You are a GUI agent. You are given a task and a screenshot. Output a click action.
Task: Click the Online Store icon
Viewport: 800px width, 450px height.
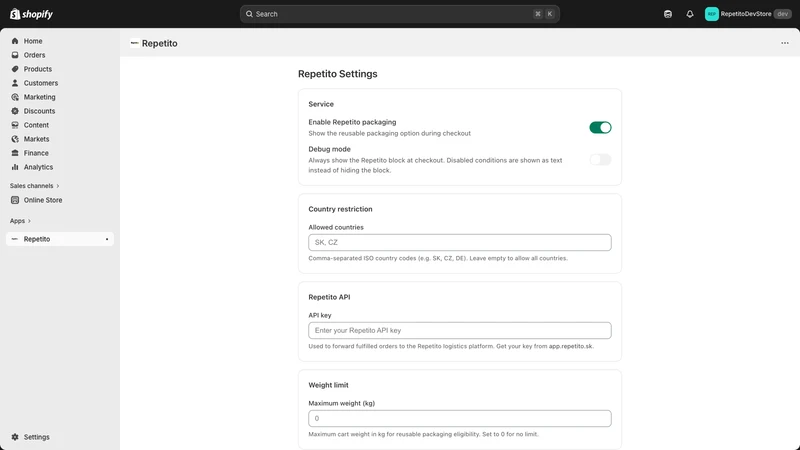click(x=15, y=200)
